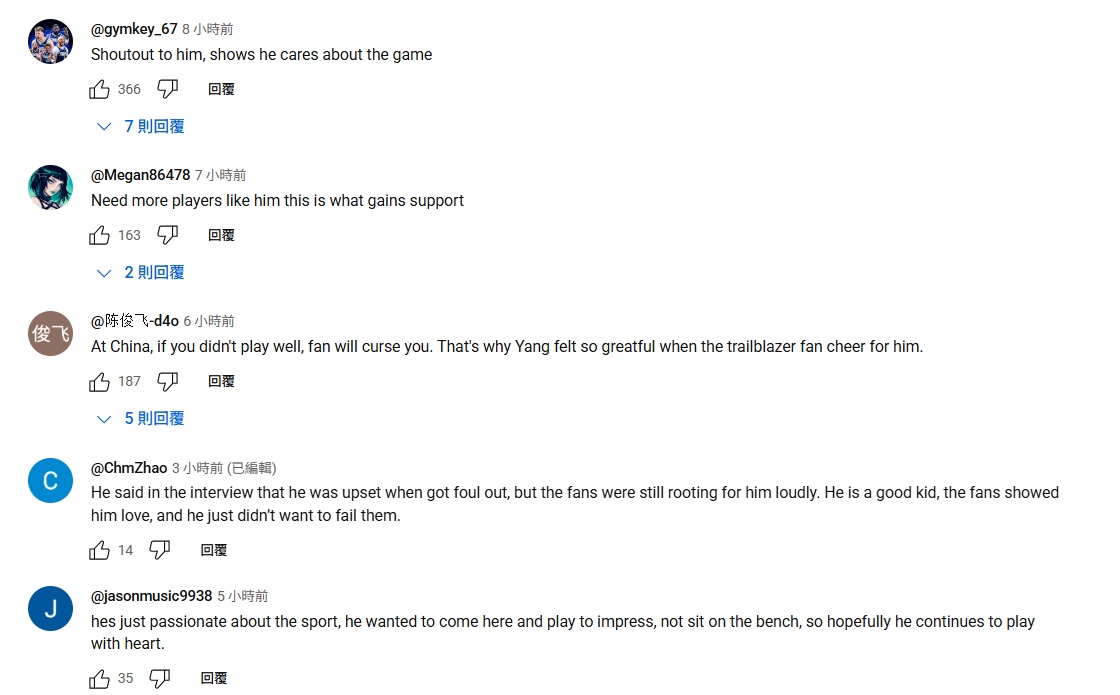Expand the 2 replies under @Megan86478
Viewport: 1120px width, 695px height.
(141, 273)
